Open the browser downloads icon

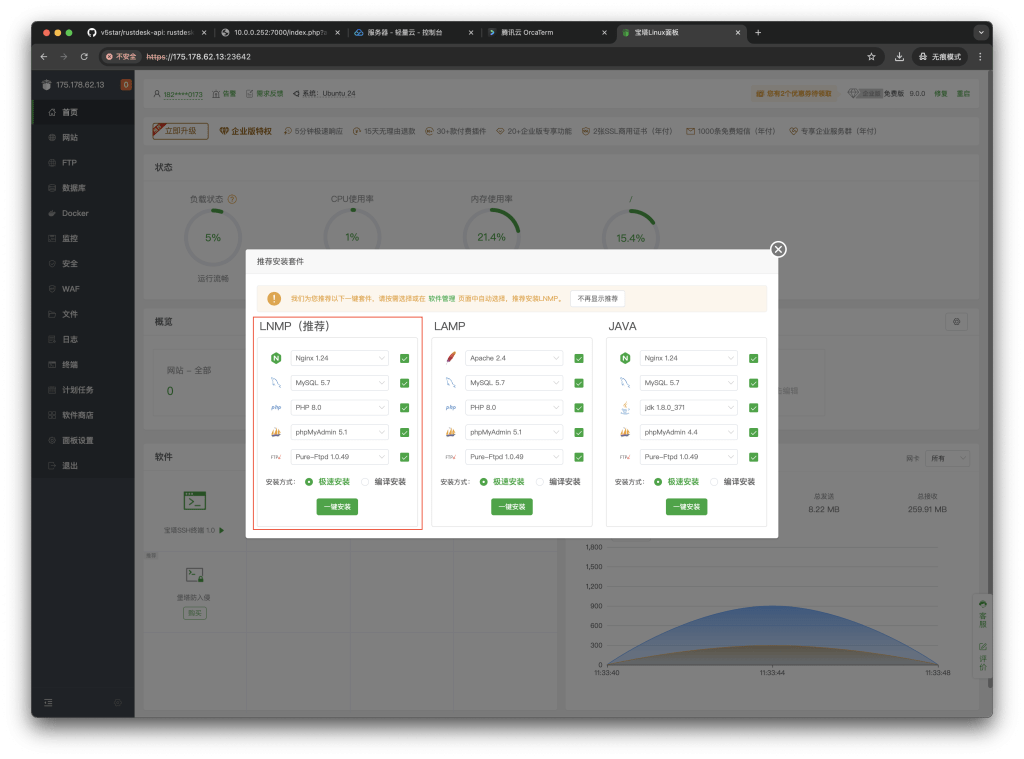pos(899,57)
